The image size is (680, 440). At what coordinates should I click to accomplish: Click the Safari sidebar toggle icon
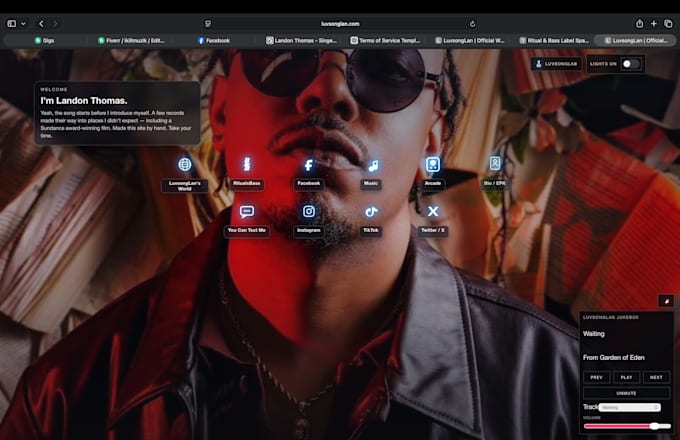(12, 24)
